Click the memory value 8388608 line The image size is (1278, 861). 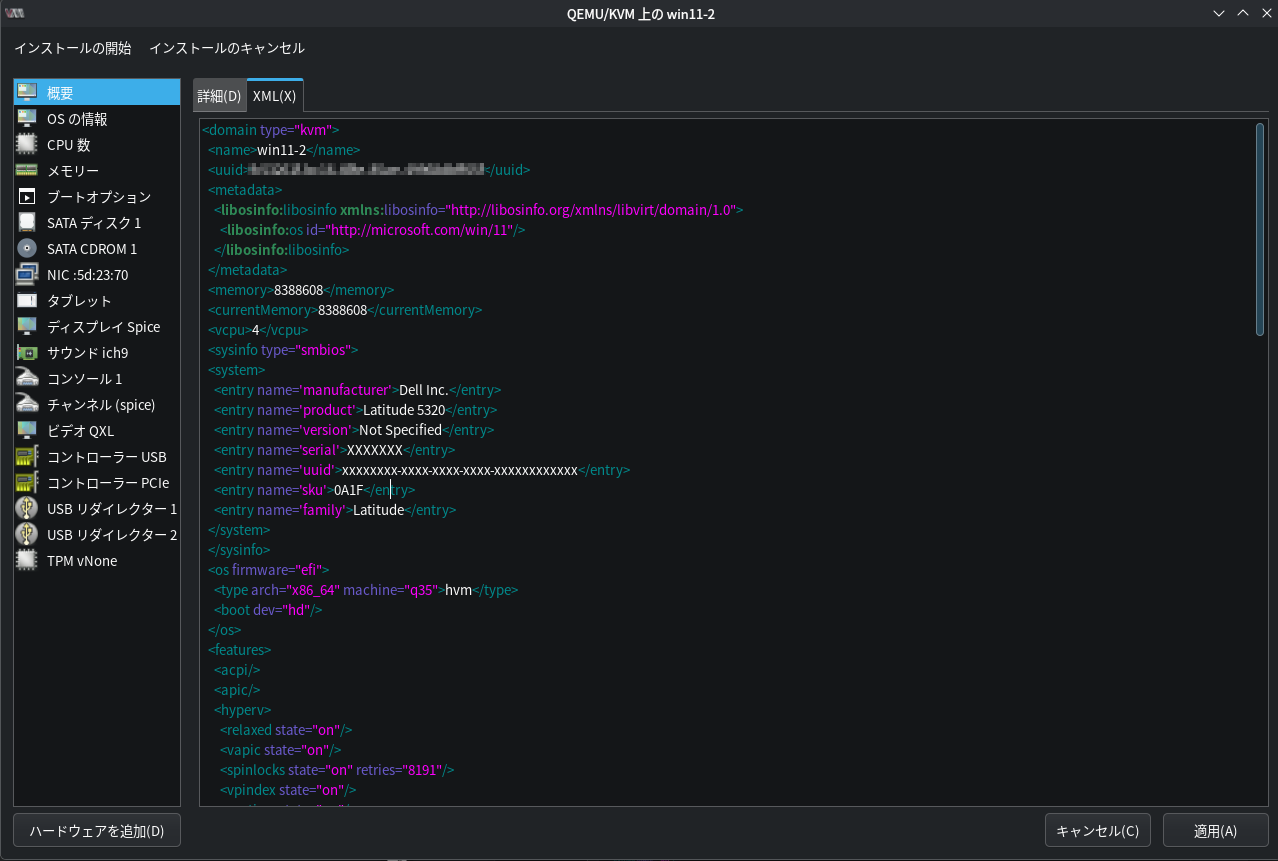[x=301, y=290]
